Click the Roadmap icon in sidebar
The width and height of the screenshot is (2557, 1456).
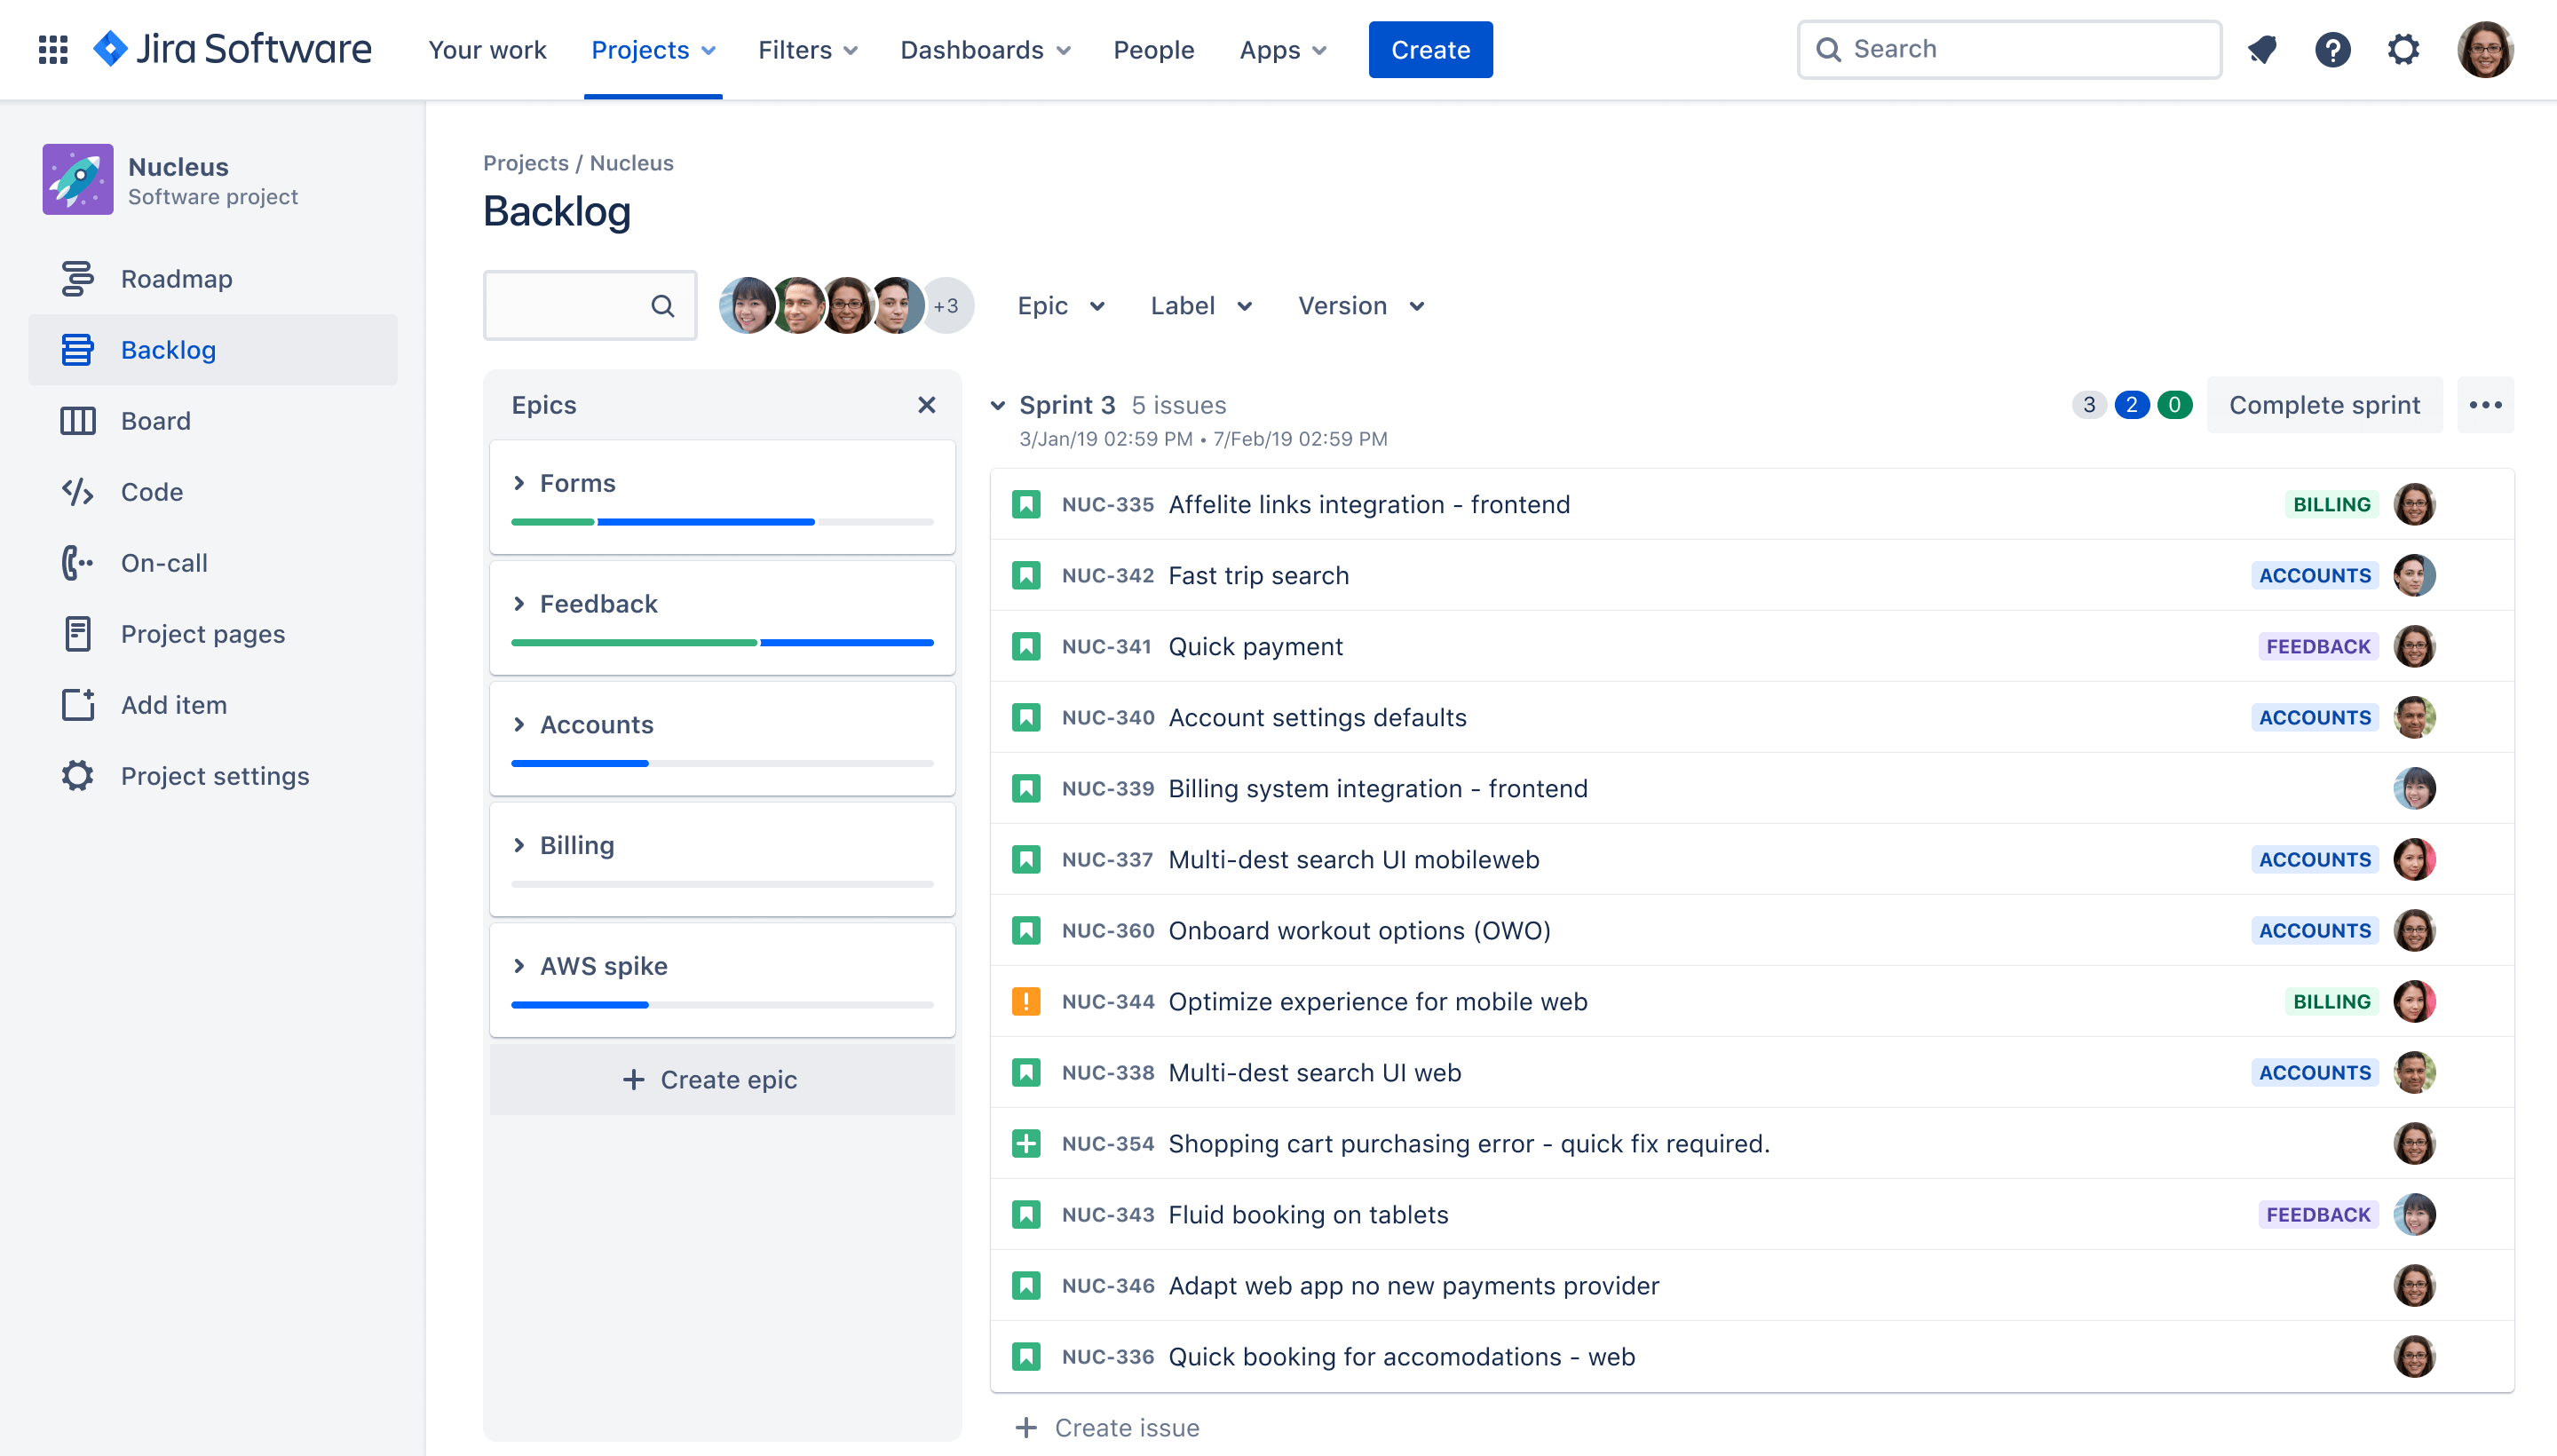[x=74, y=278]
